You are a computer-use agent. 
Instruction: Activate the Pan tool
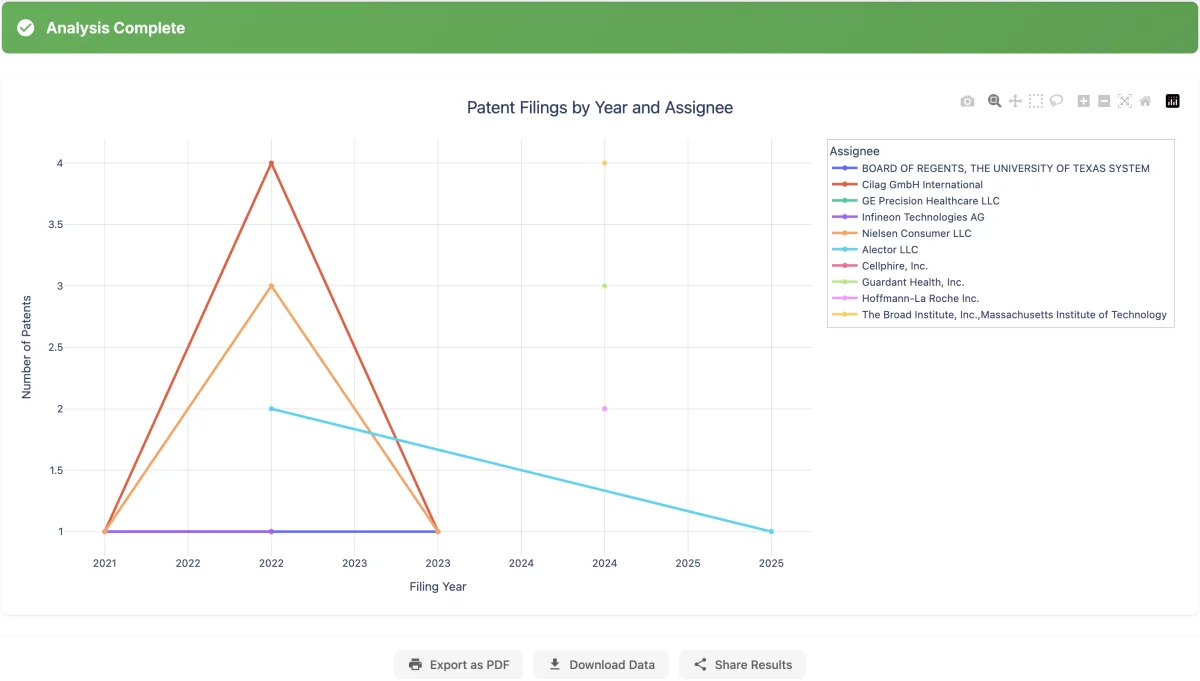pos(1015,101)
